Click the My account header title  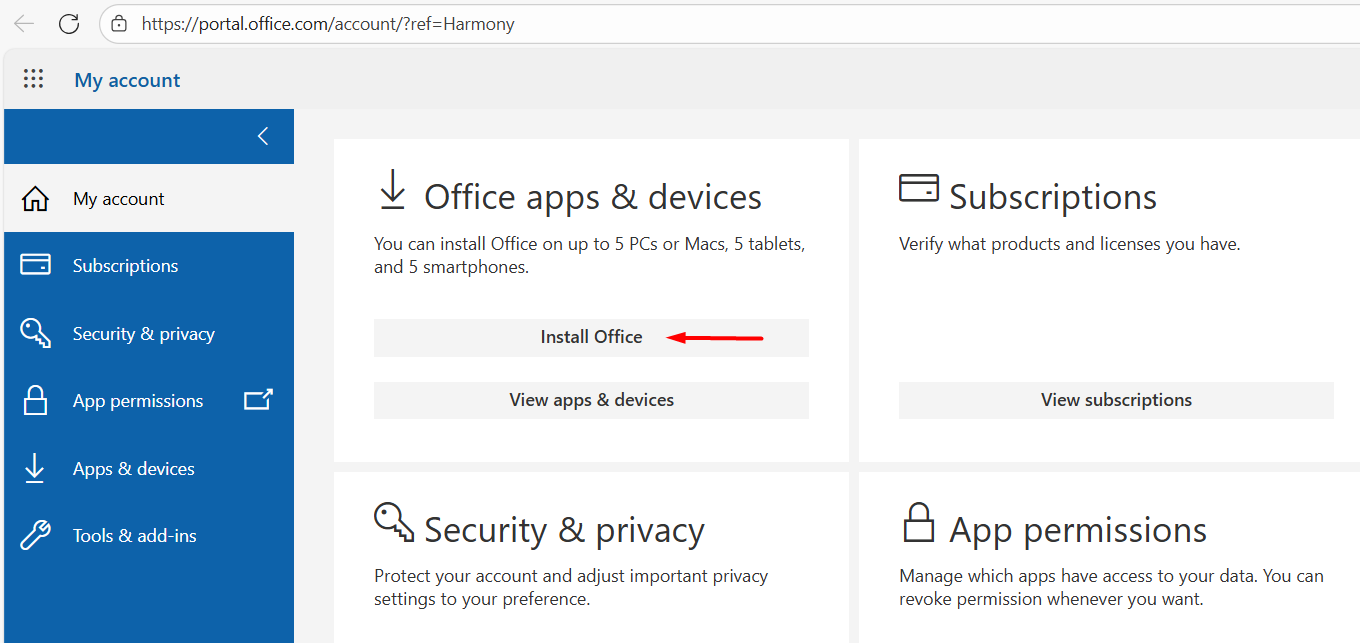[x=127, y=80]
